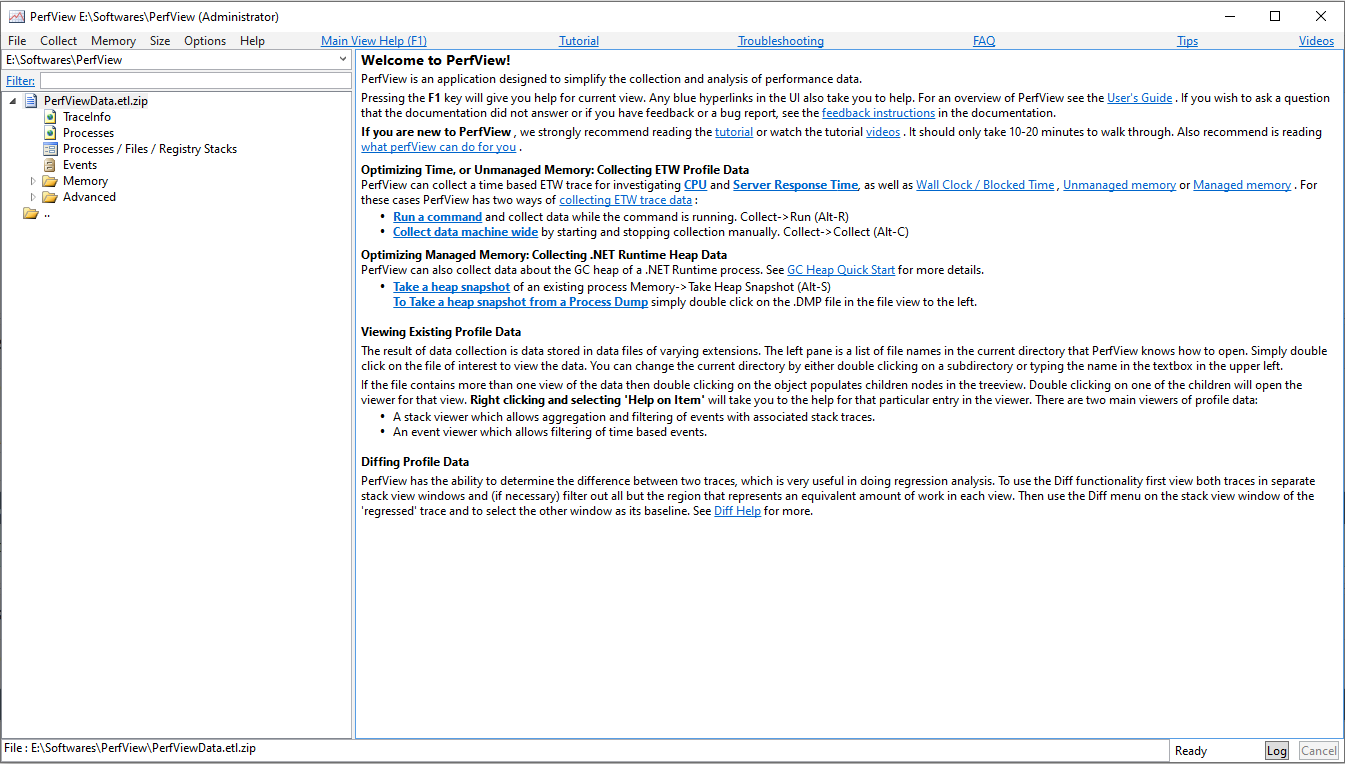Select the PerfViewData.etl.zip tree item label
The width and height of the screenshot is (1345, 764).
(x=95, y=101)
